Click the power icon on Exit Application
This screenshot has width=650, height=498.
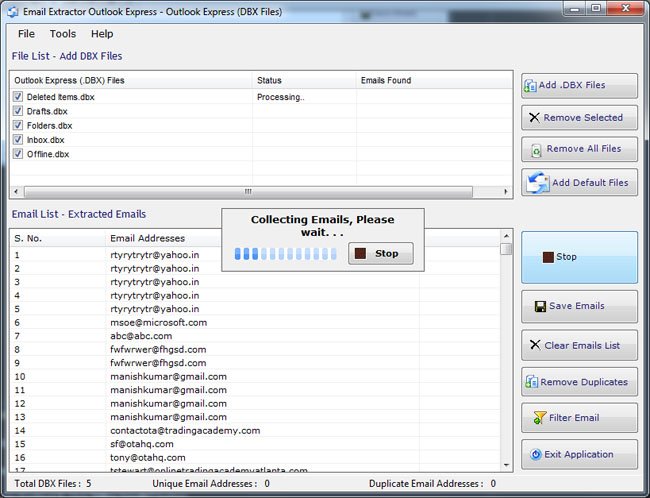point(536,454)
